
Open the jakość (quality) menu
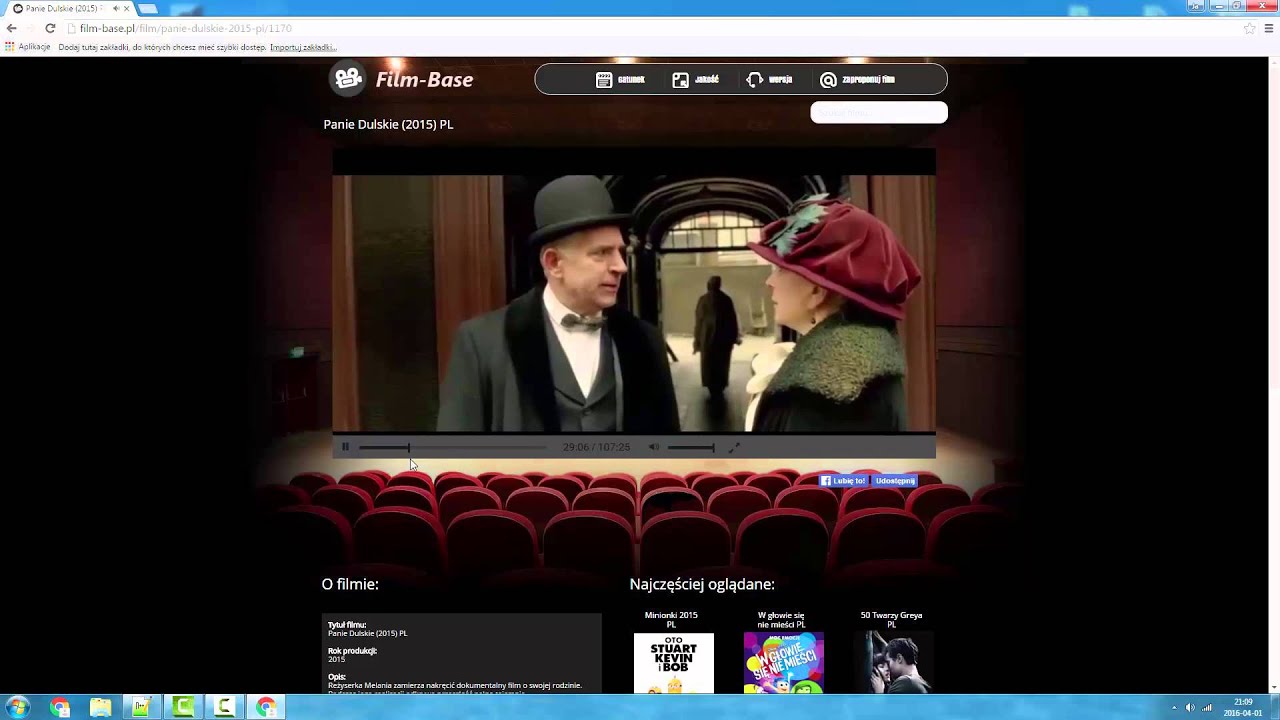click(x=695, y=80)
